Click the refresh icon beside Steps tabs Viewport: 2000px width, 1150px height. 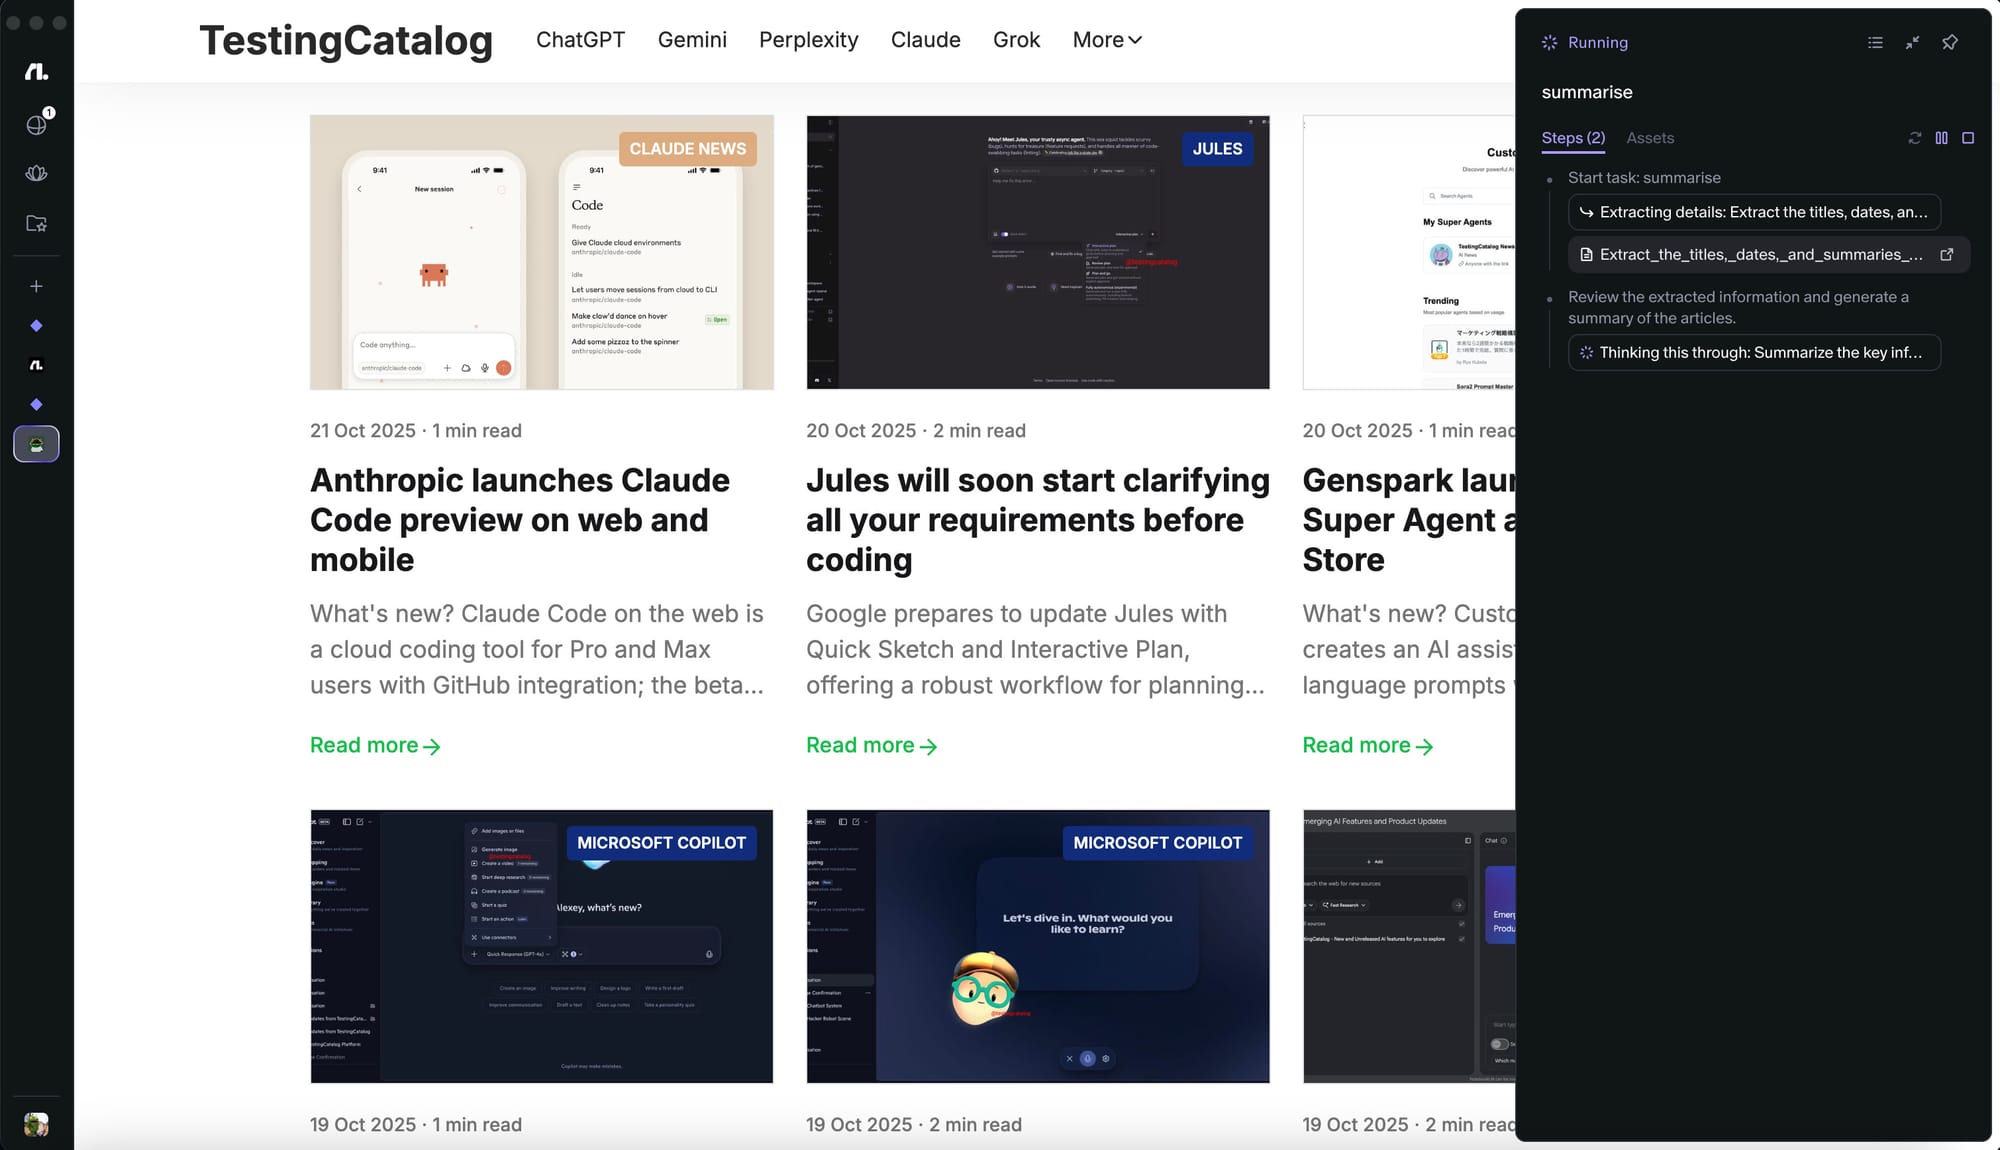1914,138
